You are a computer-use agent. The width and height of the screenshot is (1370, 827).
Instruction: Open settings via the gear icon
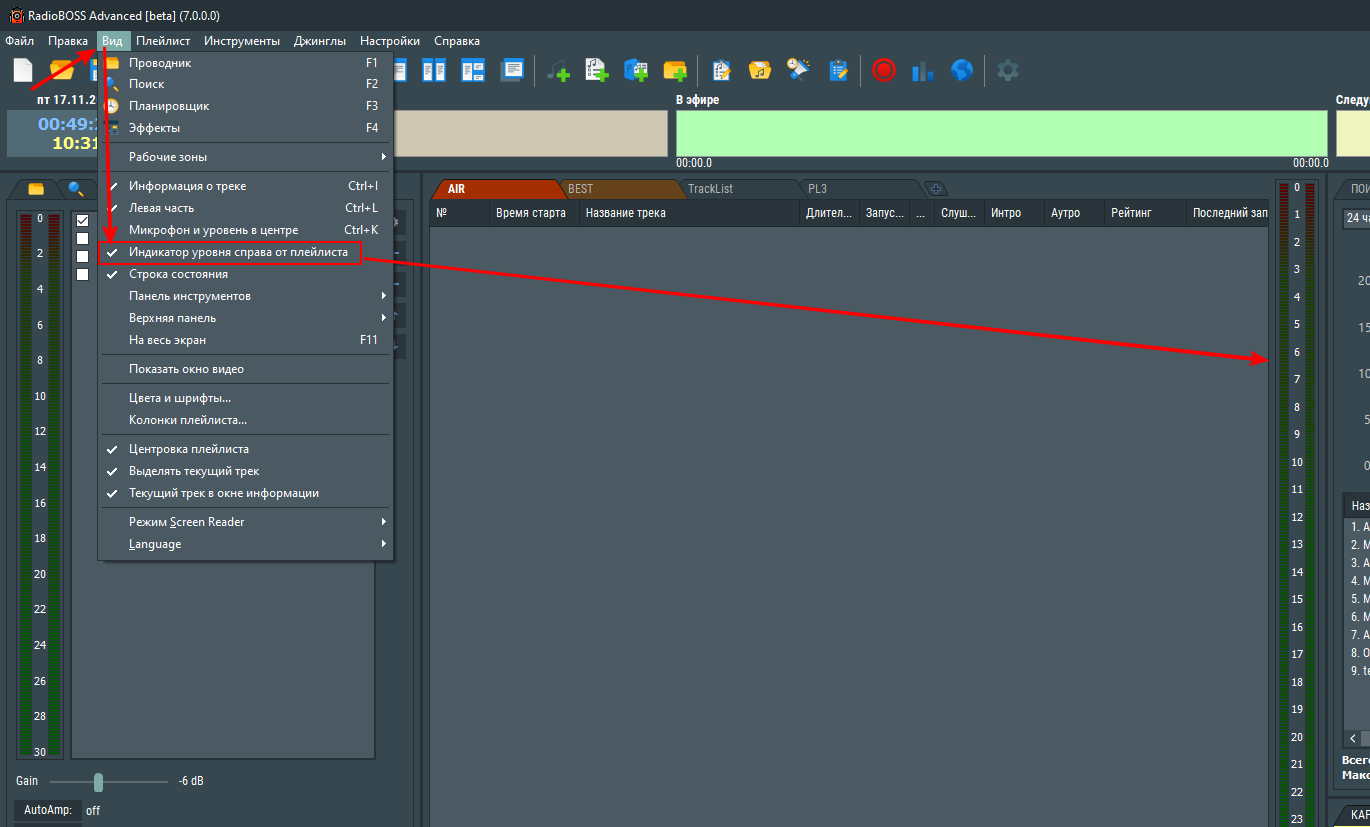pyautogui.click(x=1008, y=70)
